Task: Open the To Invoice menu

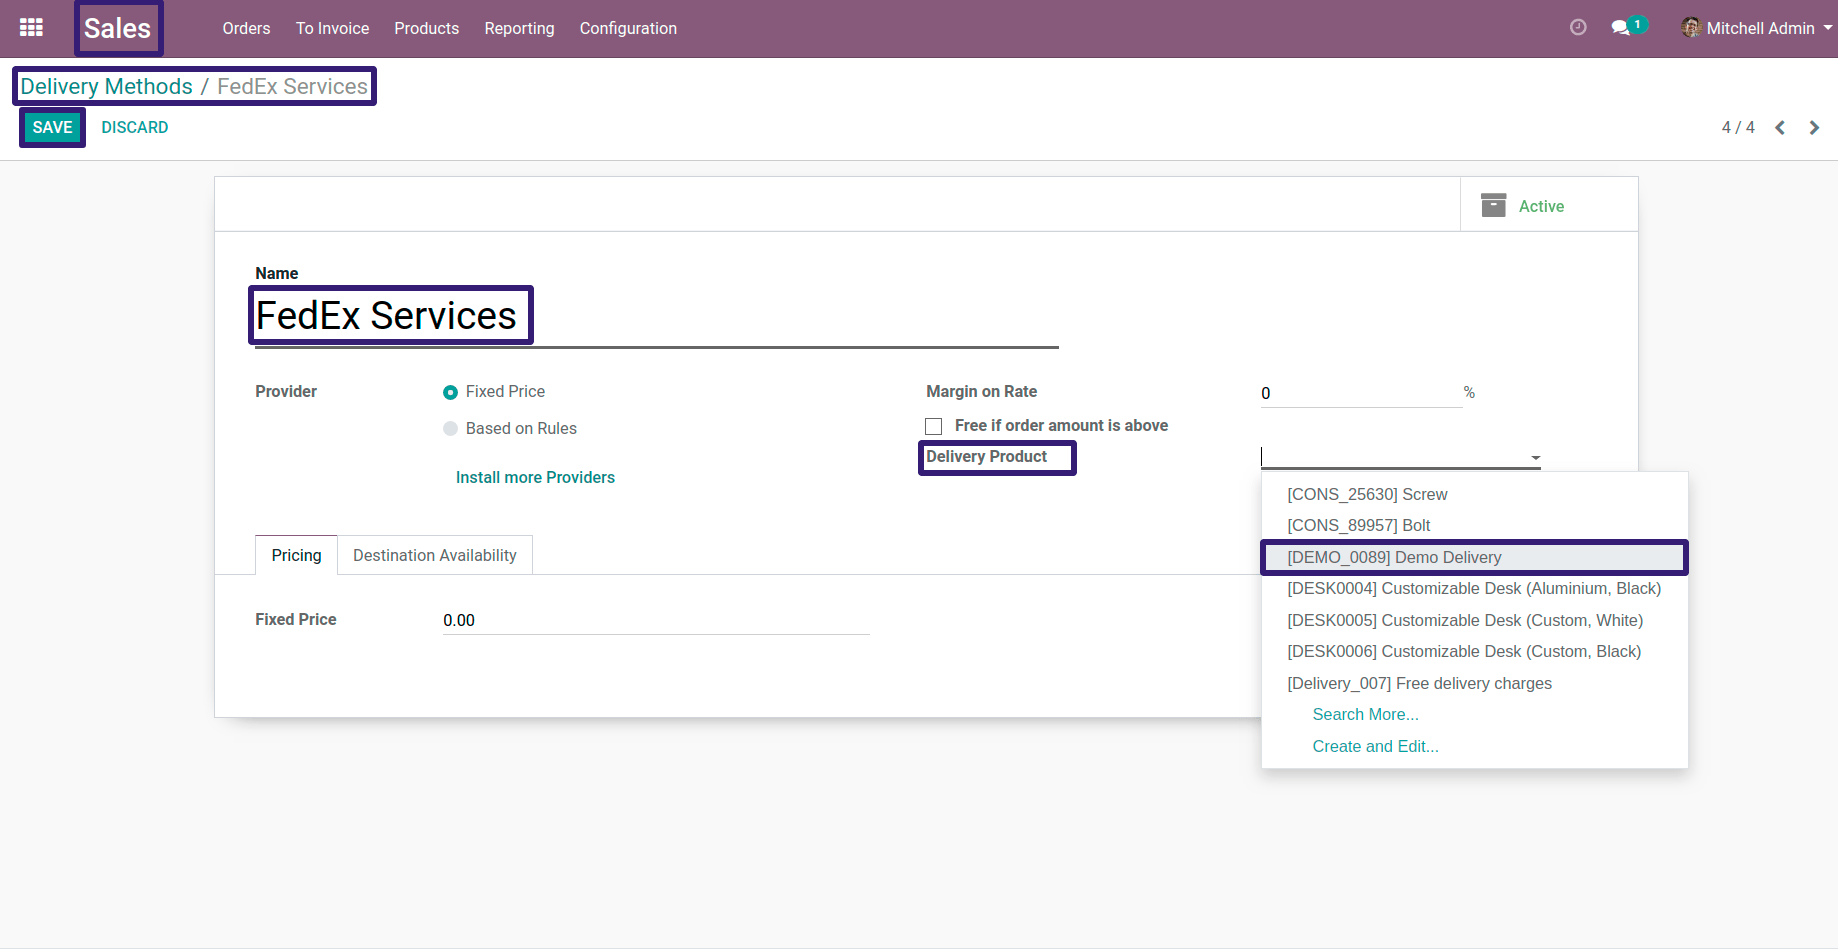Action: [x=332, y=28]
